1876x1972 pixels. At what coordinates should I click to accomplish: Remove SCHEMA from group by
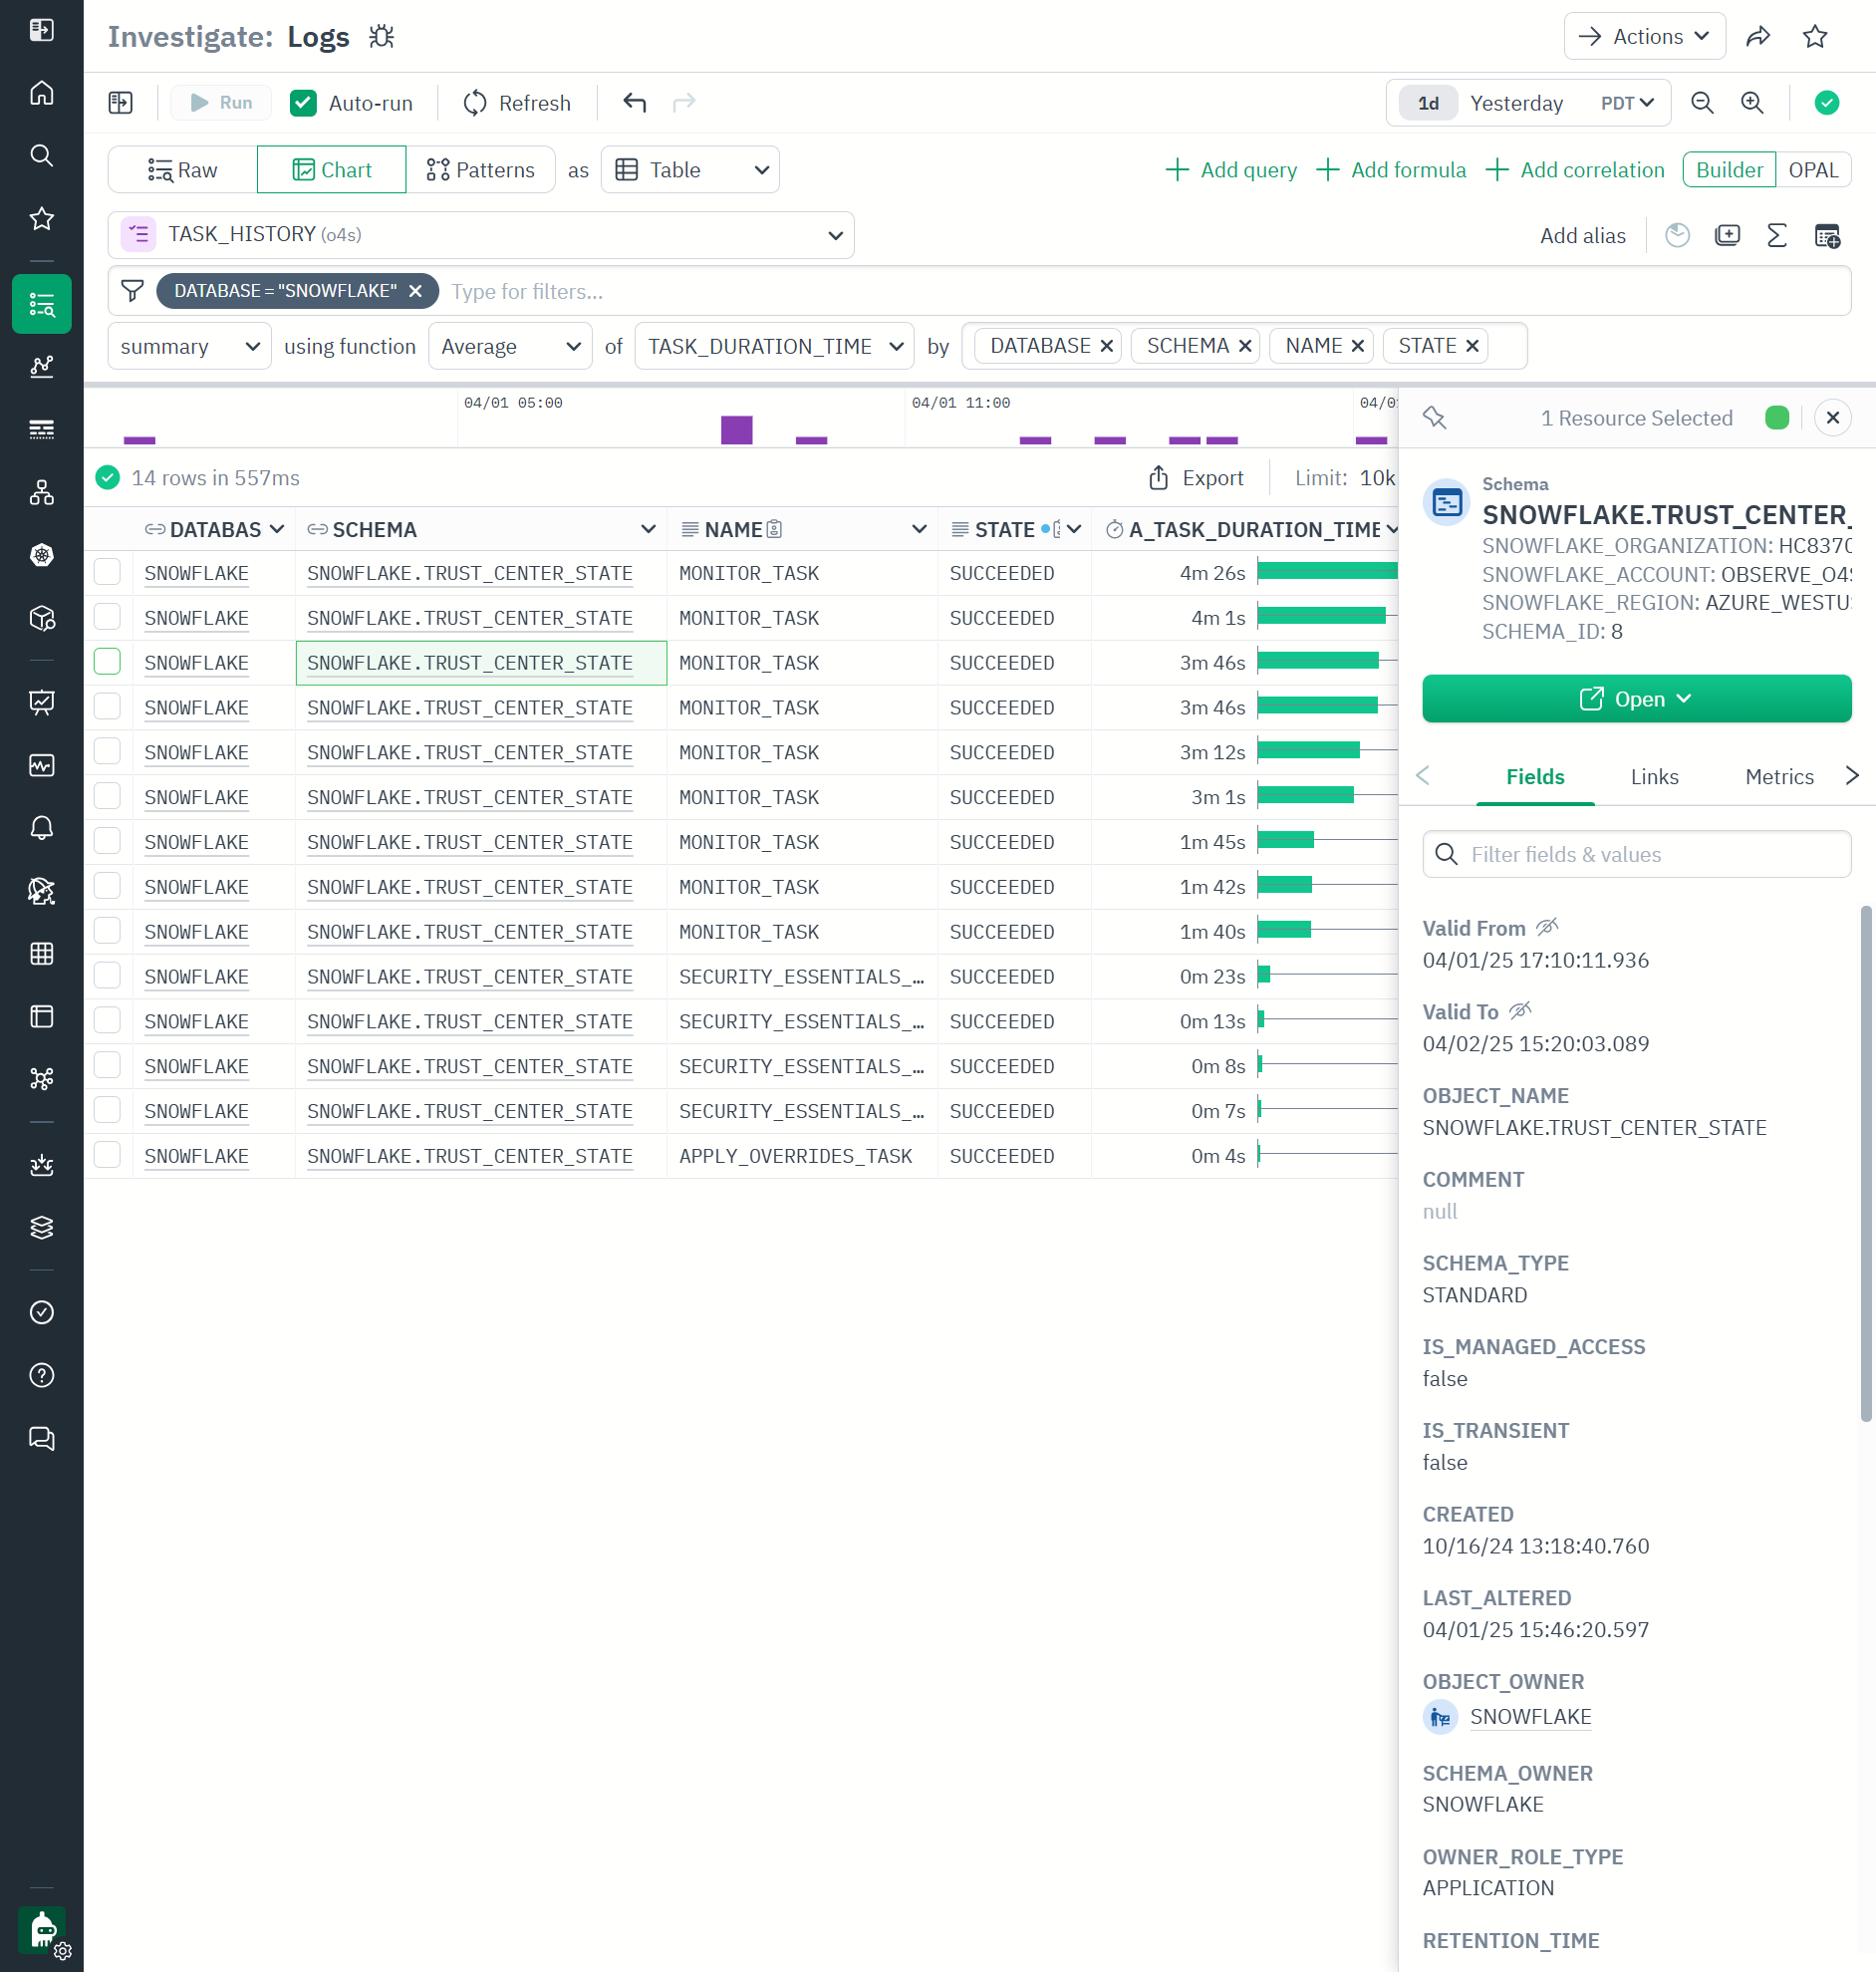(1245, 346)
